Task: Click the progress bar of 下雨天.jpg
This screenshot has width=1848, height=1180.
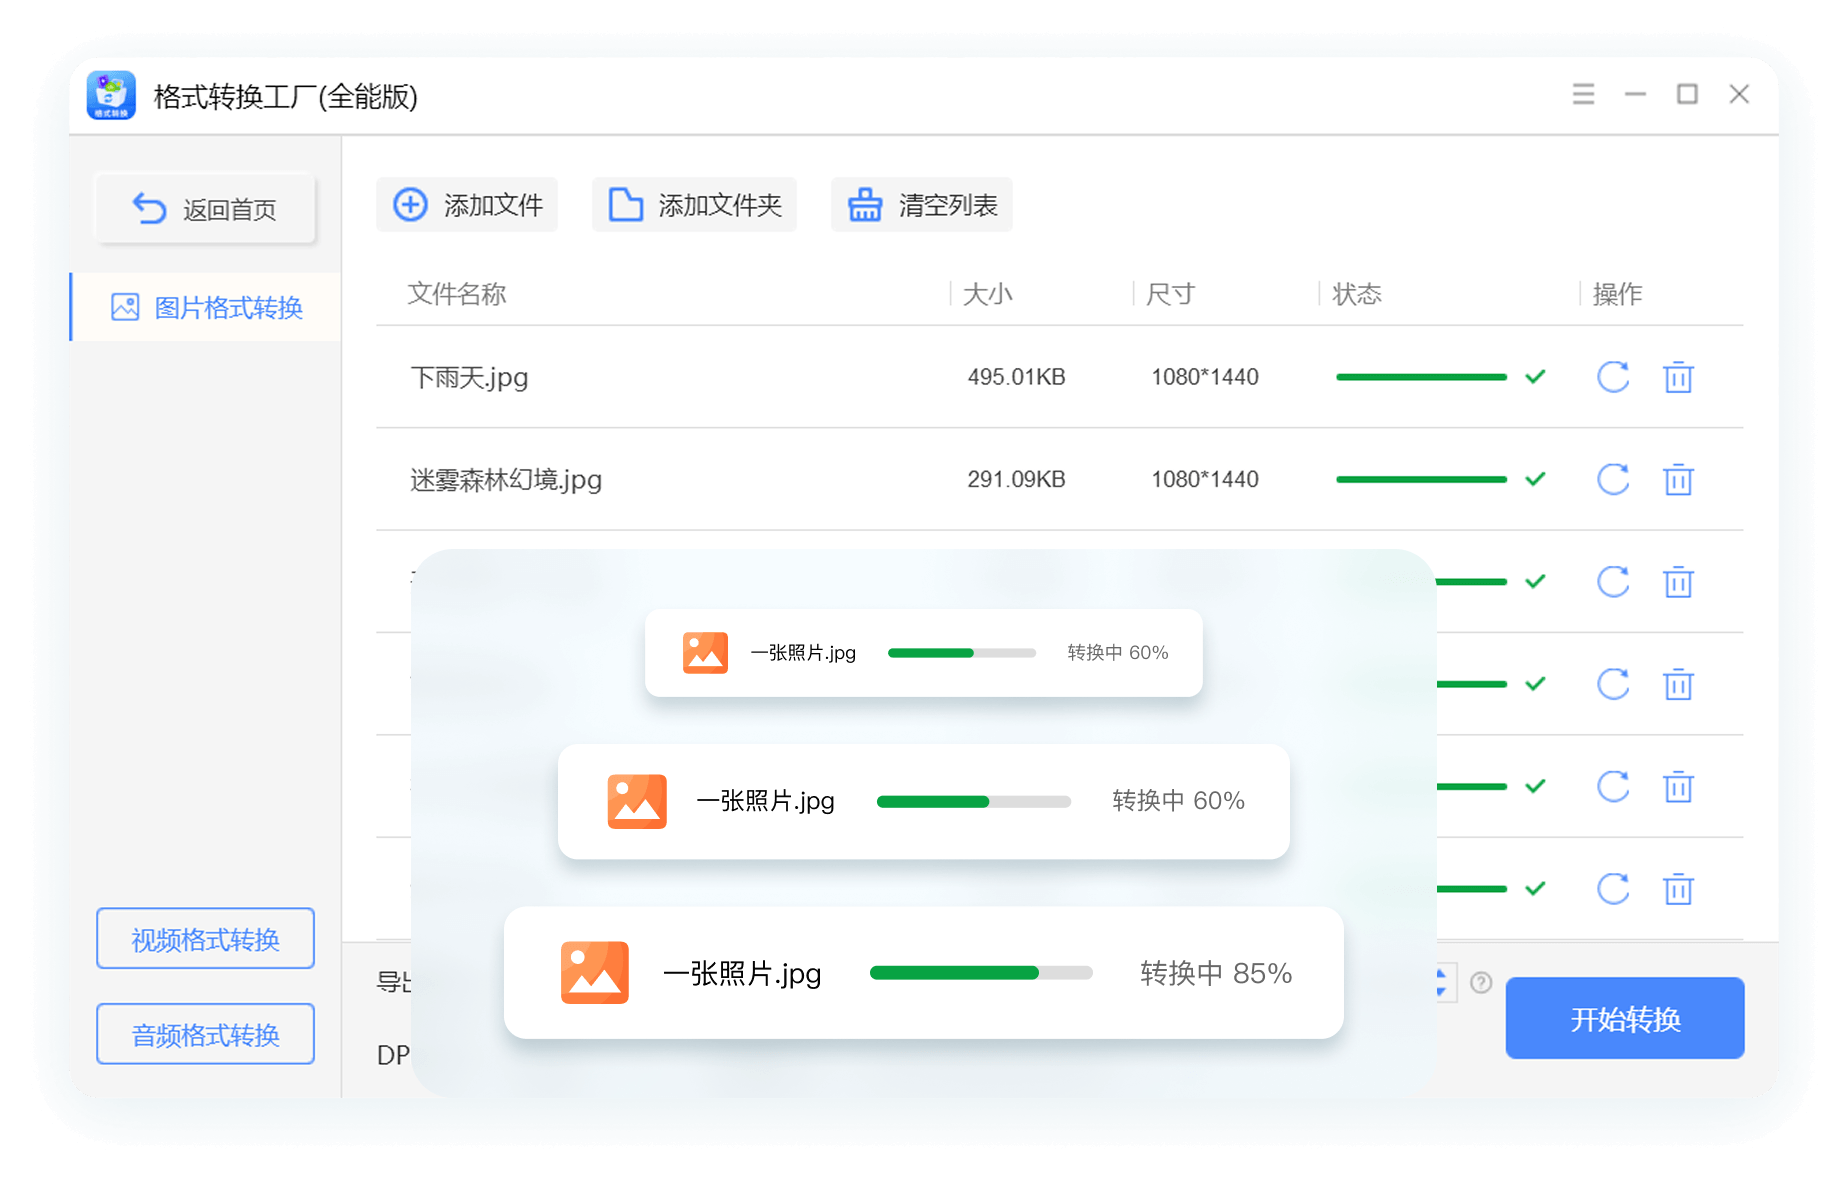Action: pyautogui.click(x=1421, y=377)
